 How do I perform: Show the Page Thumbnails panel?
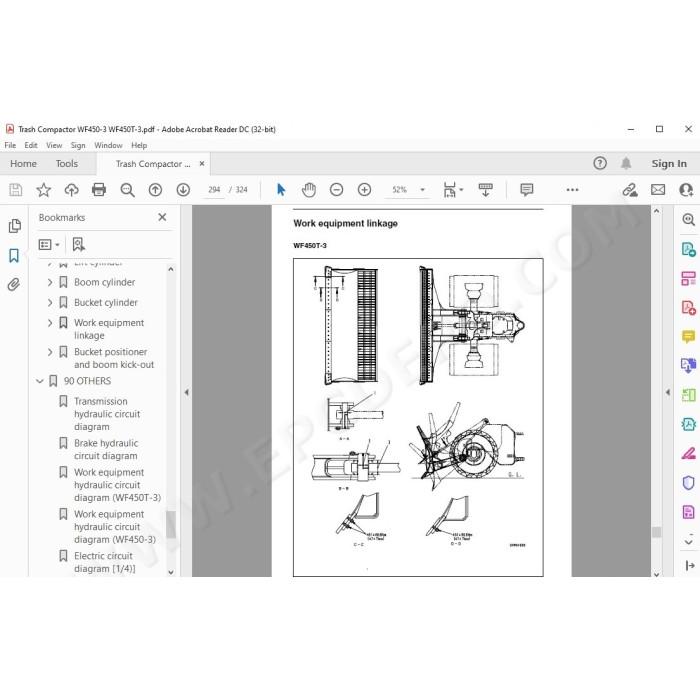(14, 226)
